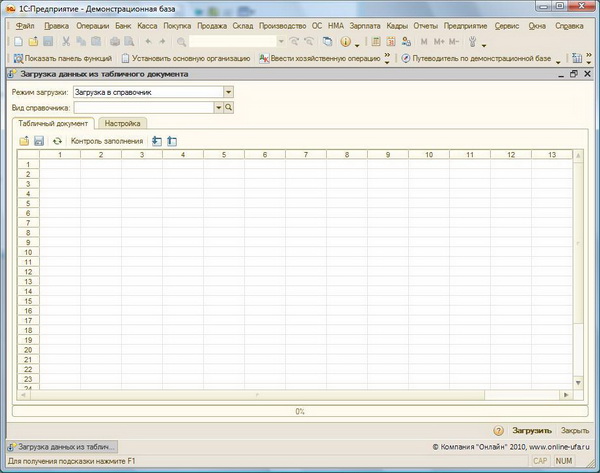
Task: Click the green Refresh arrows icon
Action: pos(57,141)
